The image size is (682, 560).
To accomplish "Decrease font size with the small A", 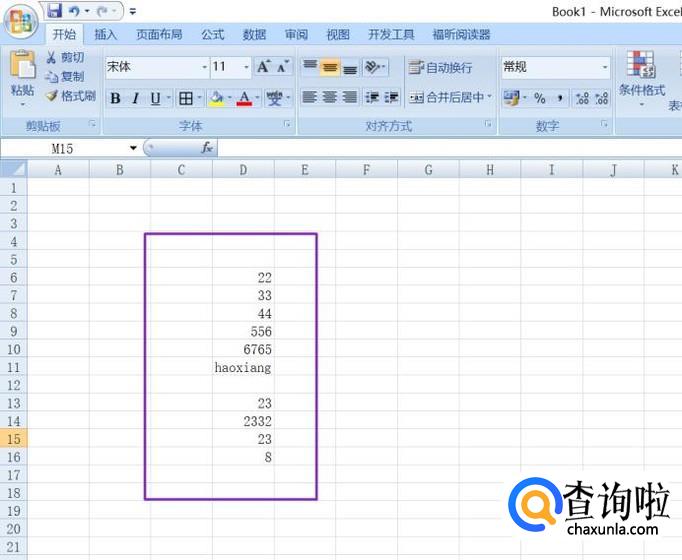I will click(x=283, y=67).
